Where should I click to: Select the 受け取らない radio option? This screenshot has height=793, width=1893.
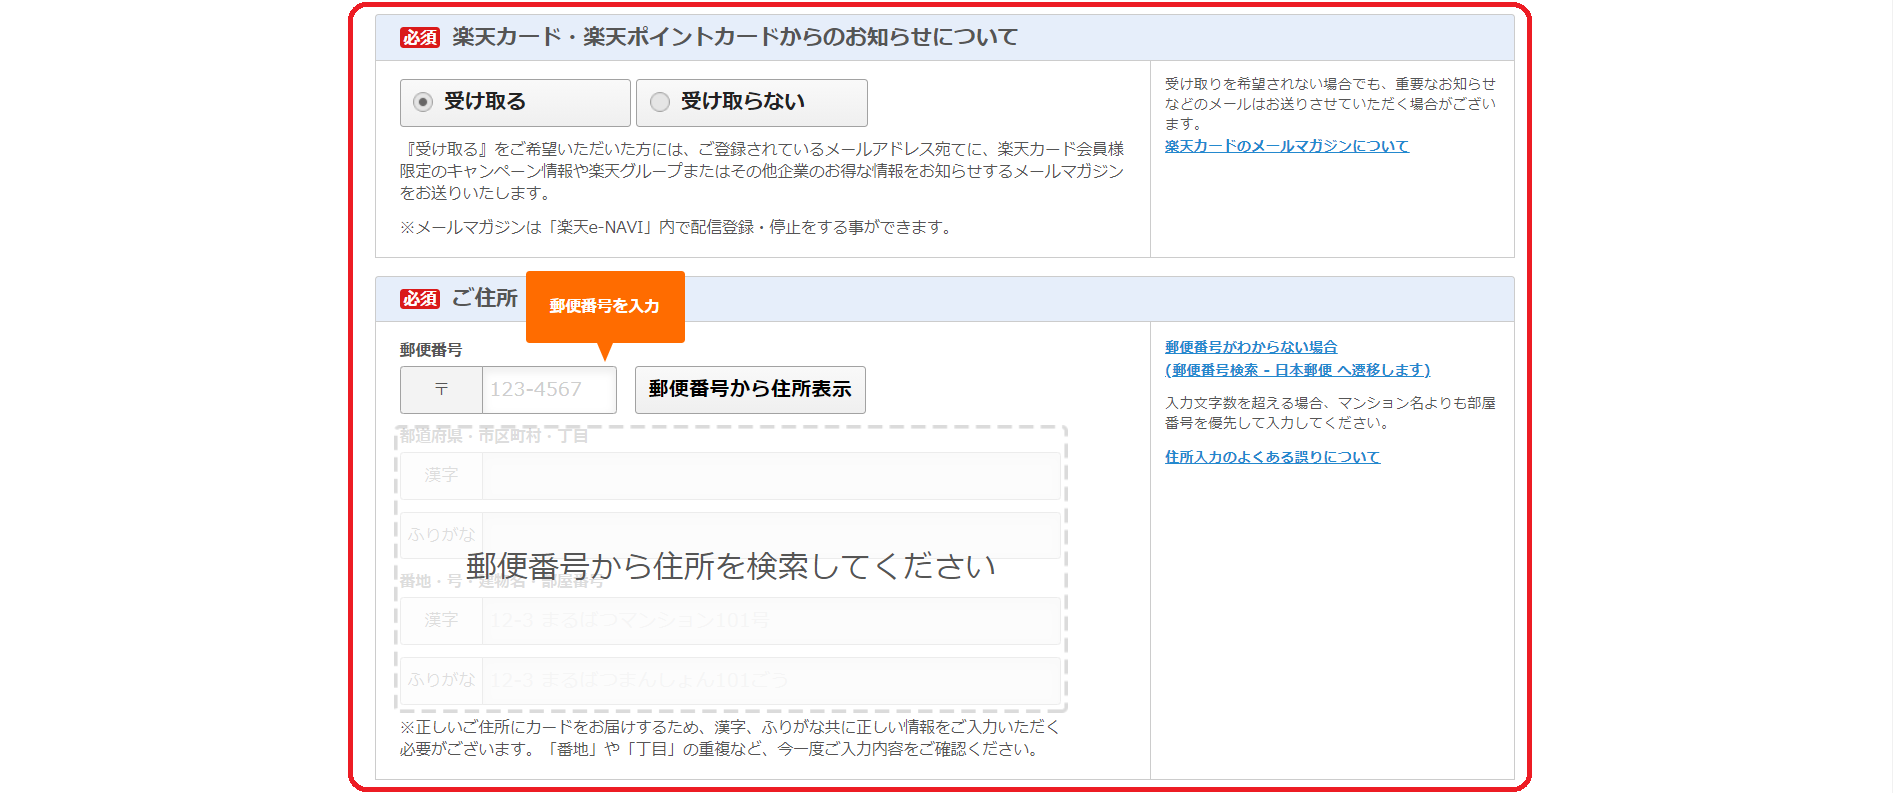coord(752,102)
